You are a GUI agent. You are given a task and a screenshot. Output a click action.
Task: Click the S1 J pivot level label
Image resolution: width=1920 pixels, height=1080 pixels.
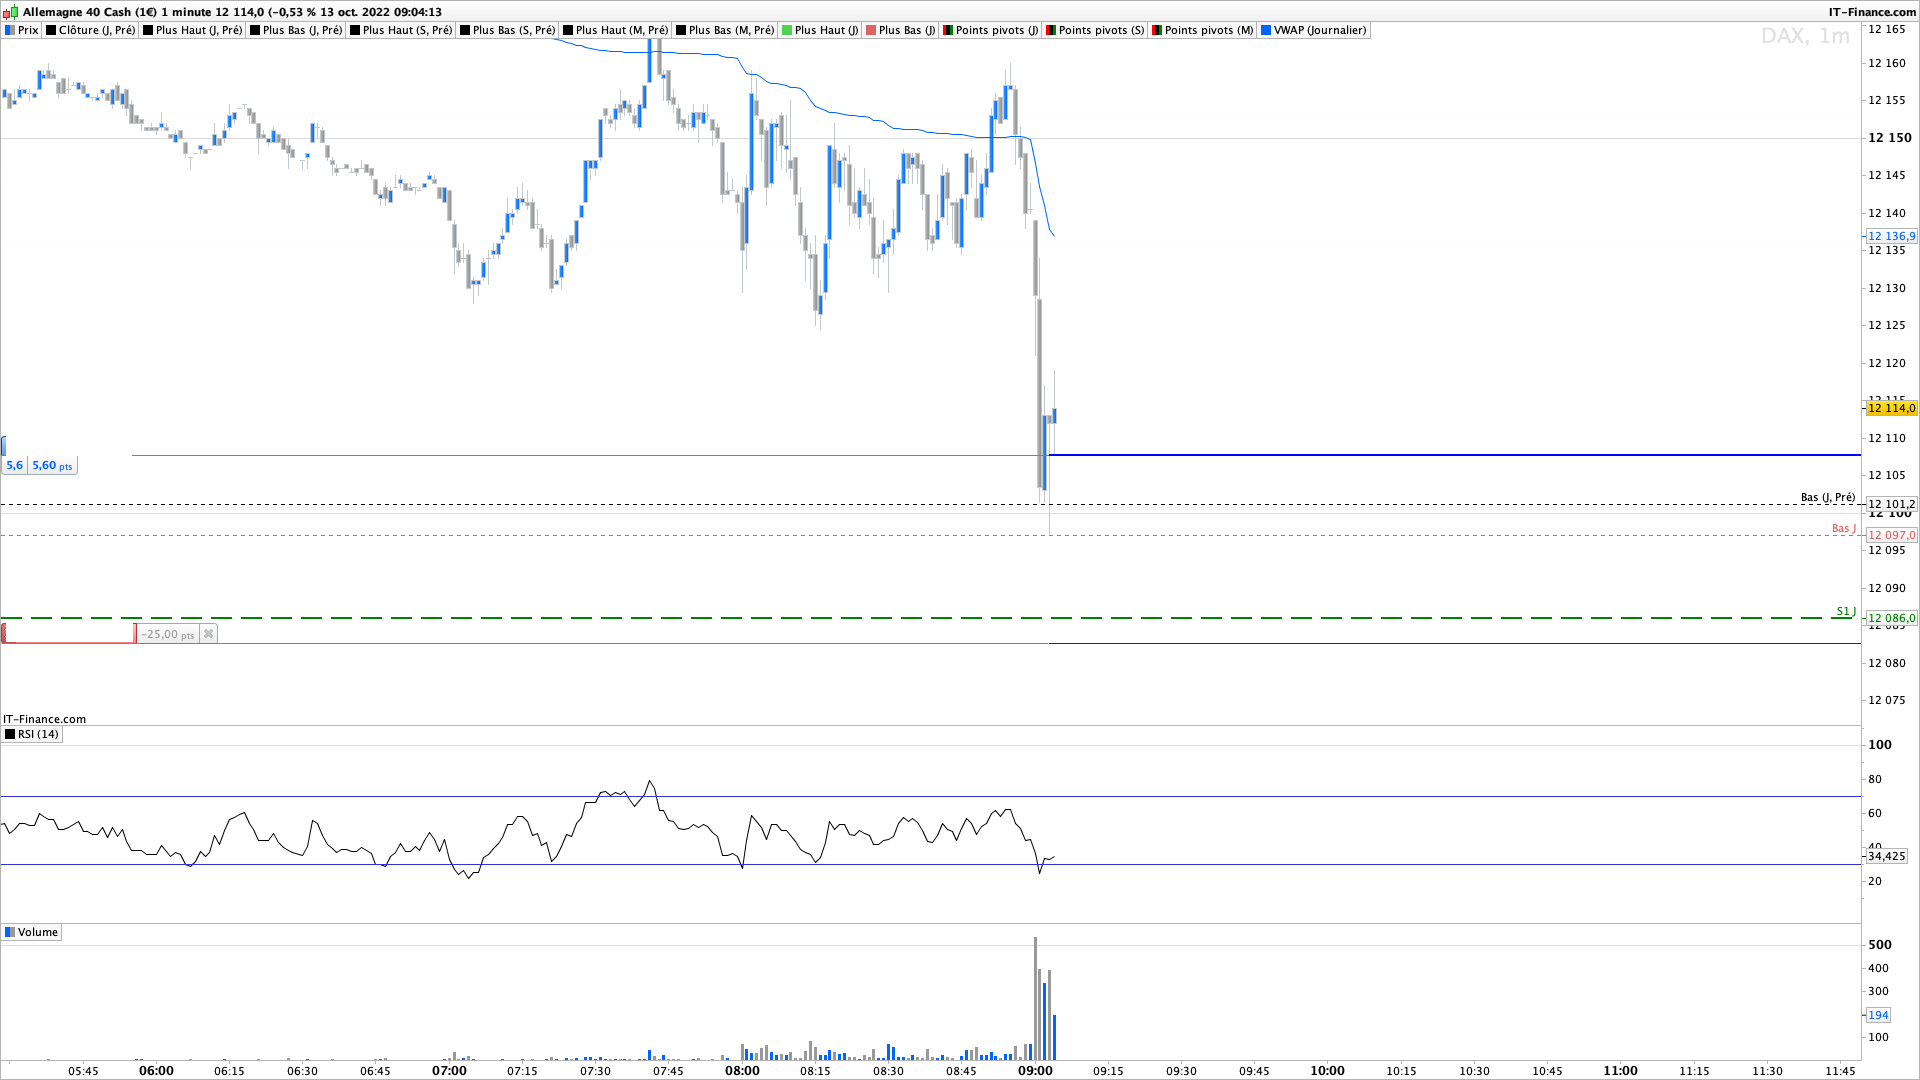point(1845,611)
